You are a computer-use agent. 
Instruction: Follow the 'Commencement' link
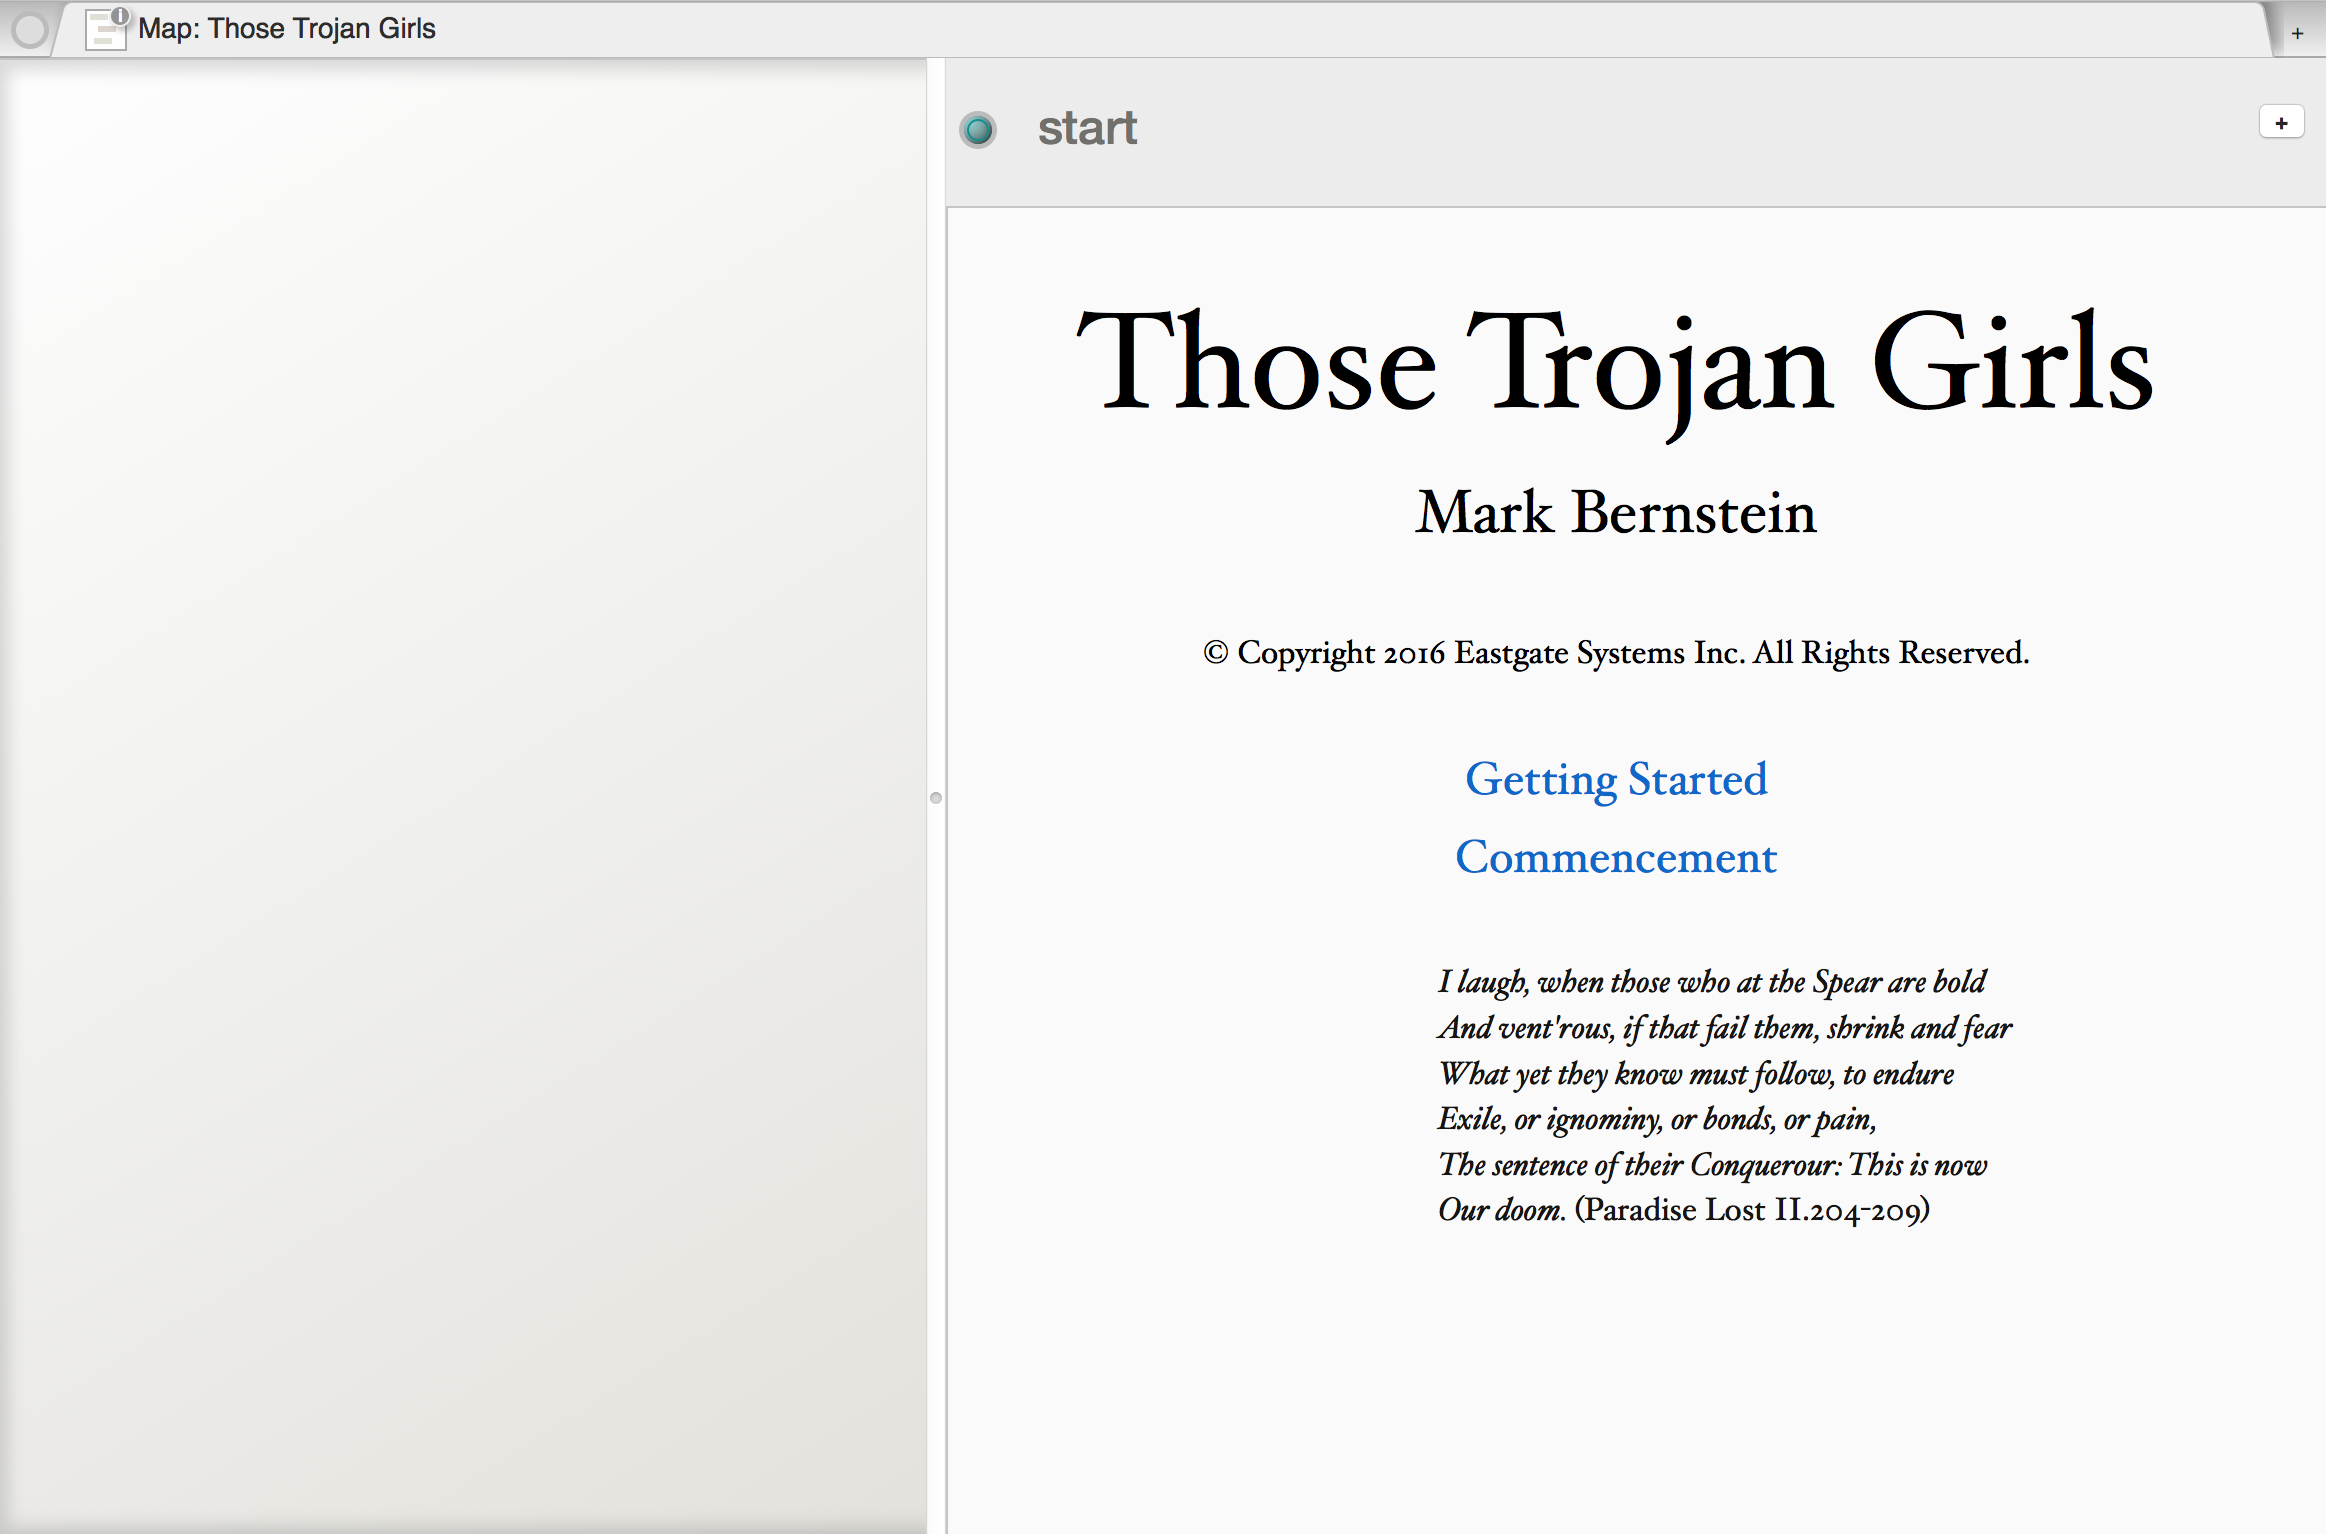click(x=1616, y=858)
